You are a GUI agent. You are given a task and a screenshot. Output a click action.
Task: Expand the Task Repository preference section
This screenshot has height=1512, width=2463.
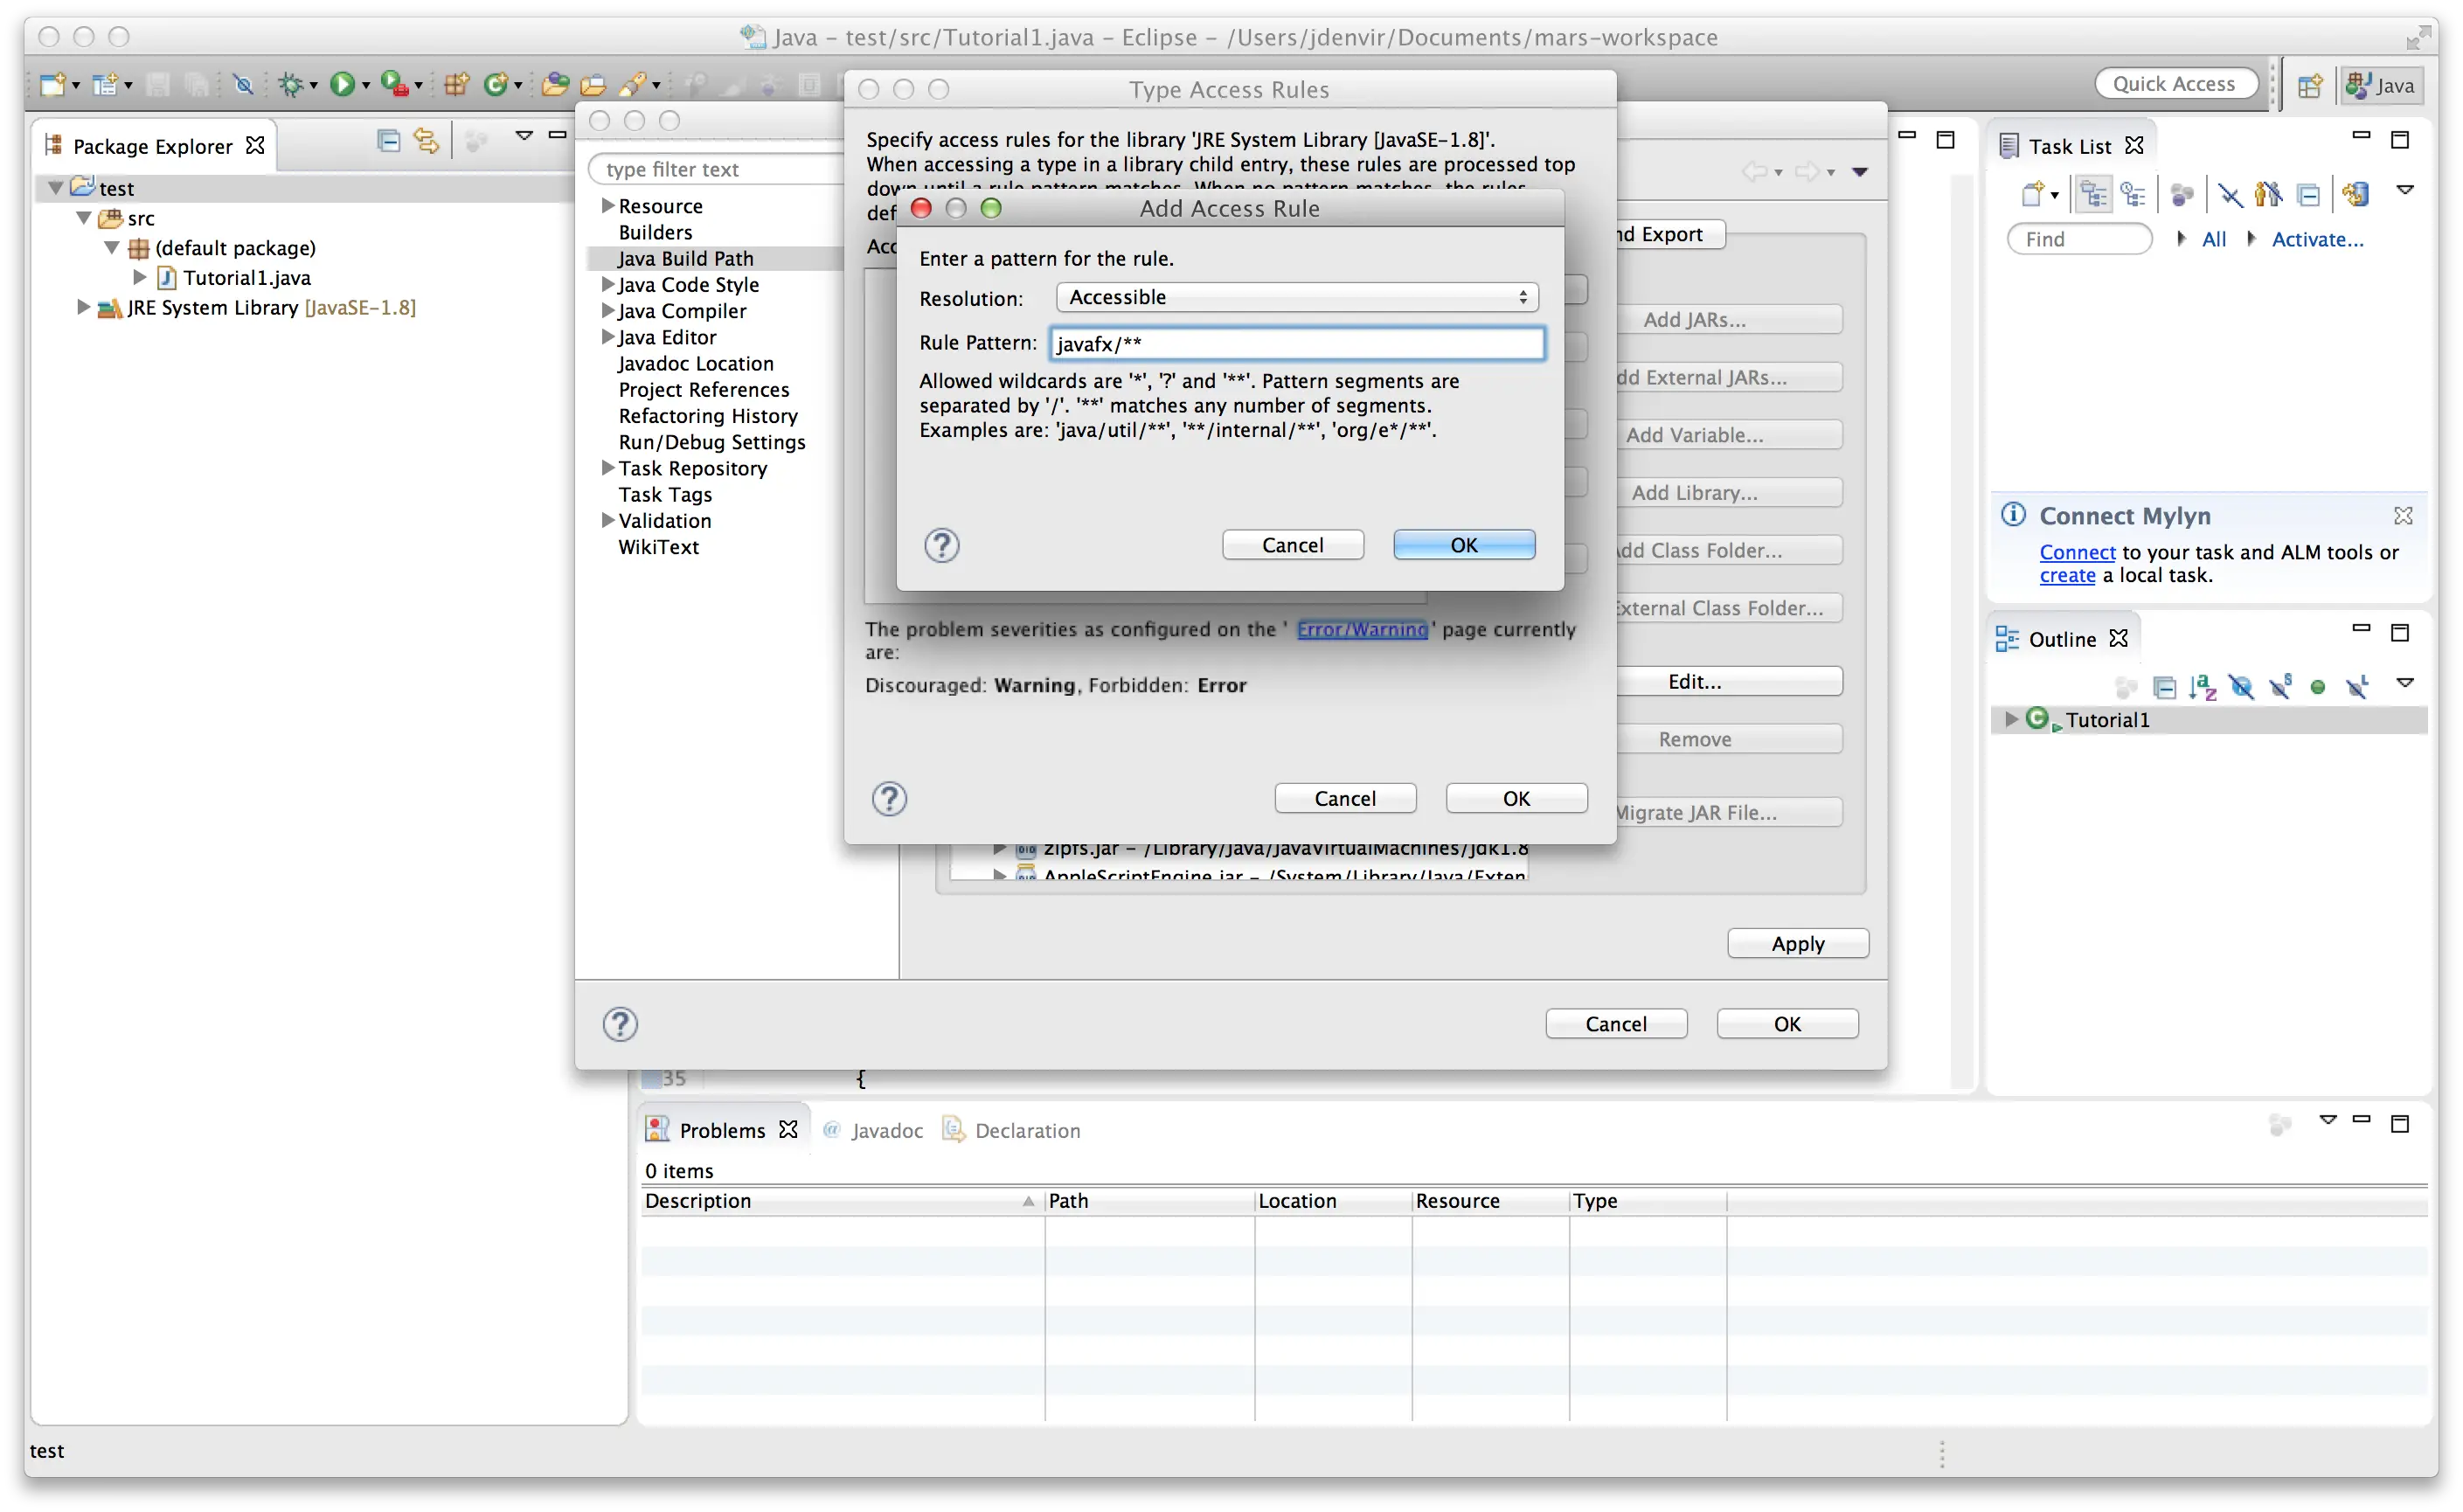click(610, 467)
